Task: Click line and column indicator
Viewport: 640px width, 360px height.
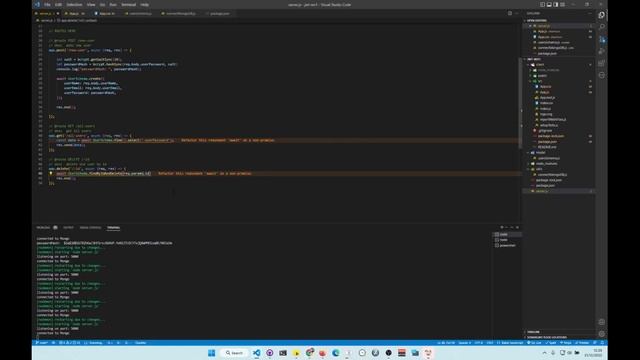Action: click(446, 343)
